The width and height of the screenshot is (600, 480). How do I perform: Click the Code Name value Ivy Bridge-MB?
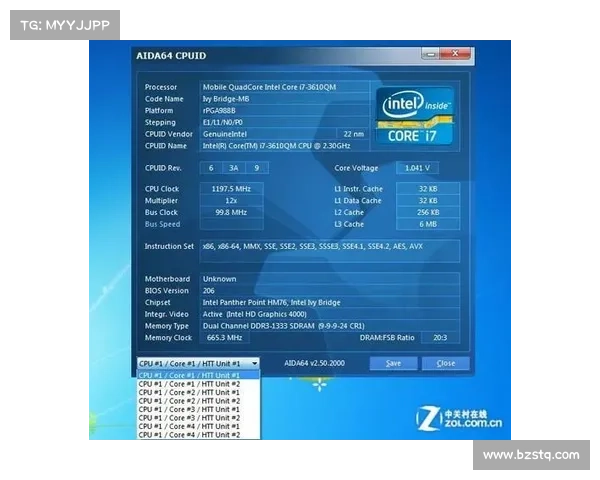[x=284, y=99]
